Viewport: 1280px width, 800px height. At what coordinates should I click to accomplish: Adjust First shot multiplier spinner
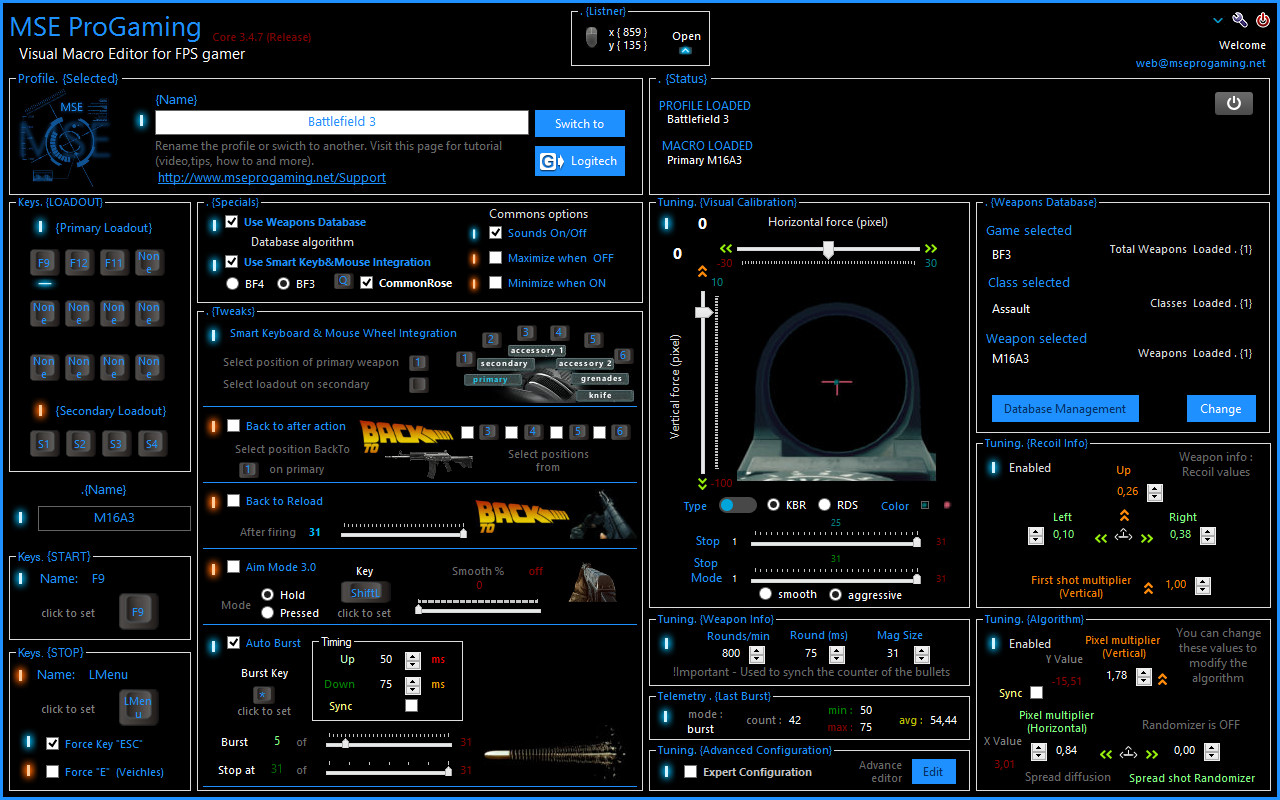click(1202, 586)
